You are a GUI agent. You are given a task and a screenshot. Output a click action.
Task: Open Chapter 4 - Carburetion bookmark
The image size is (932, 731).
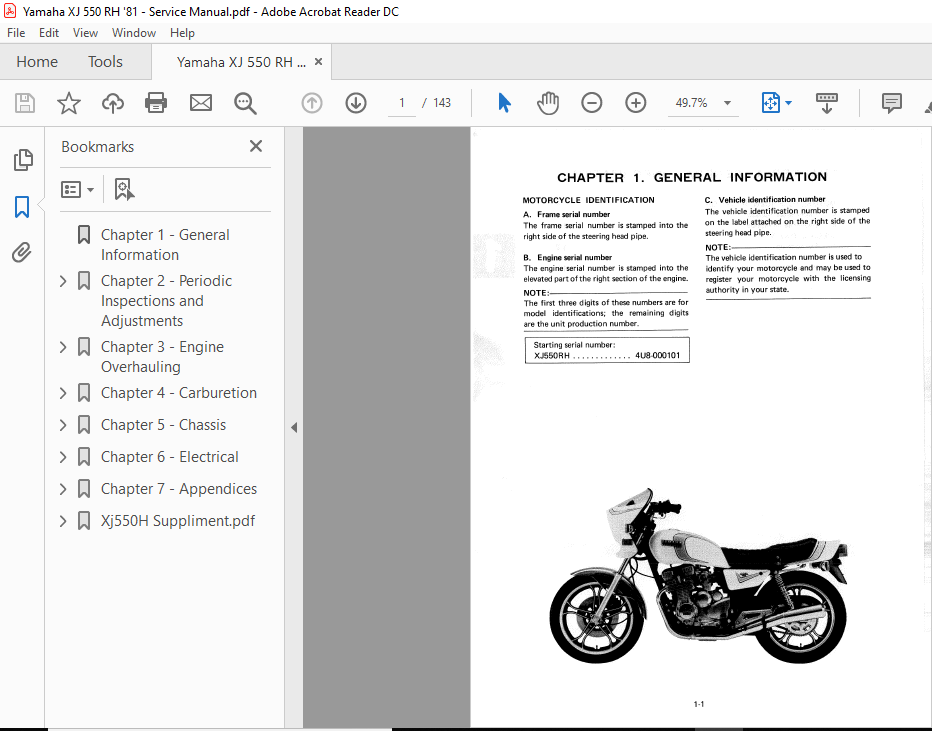[x=179, y=393]
